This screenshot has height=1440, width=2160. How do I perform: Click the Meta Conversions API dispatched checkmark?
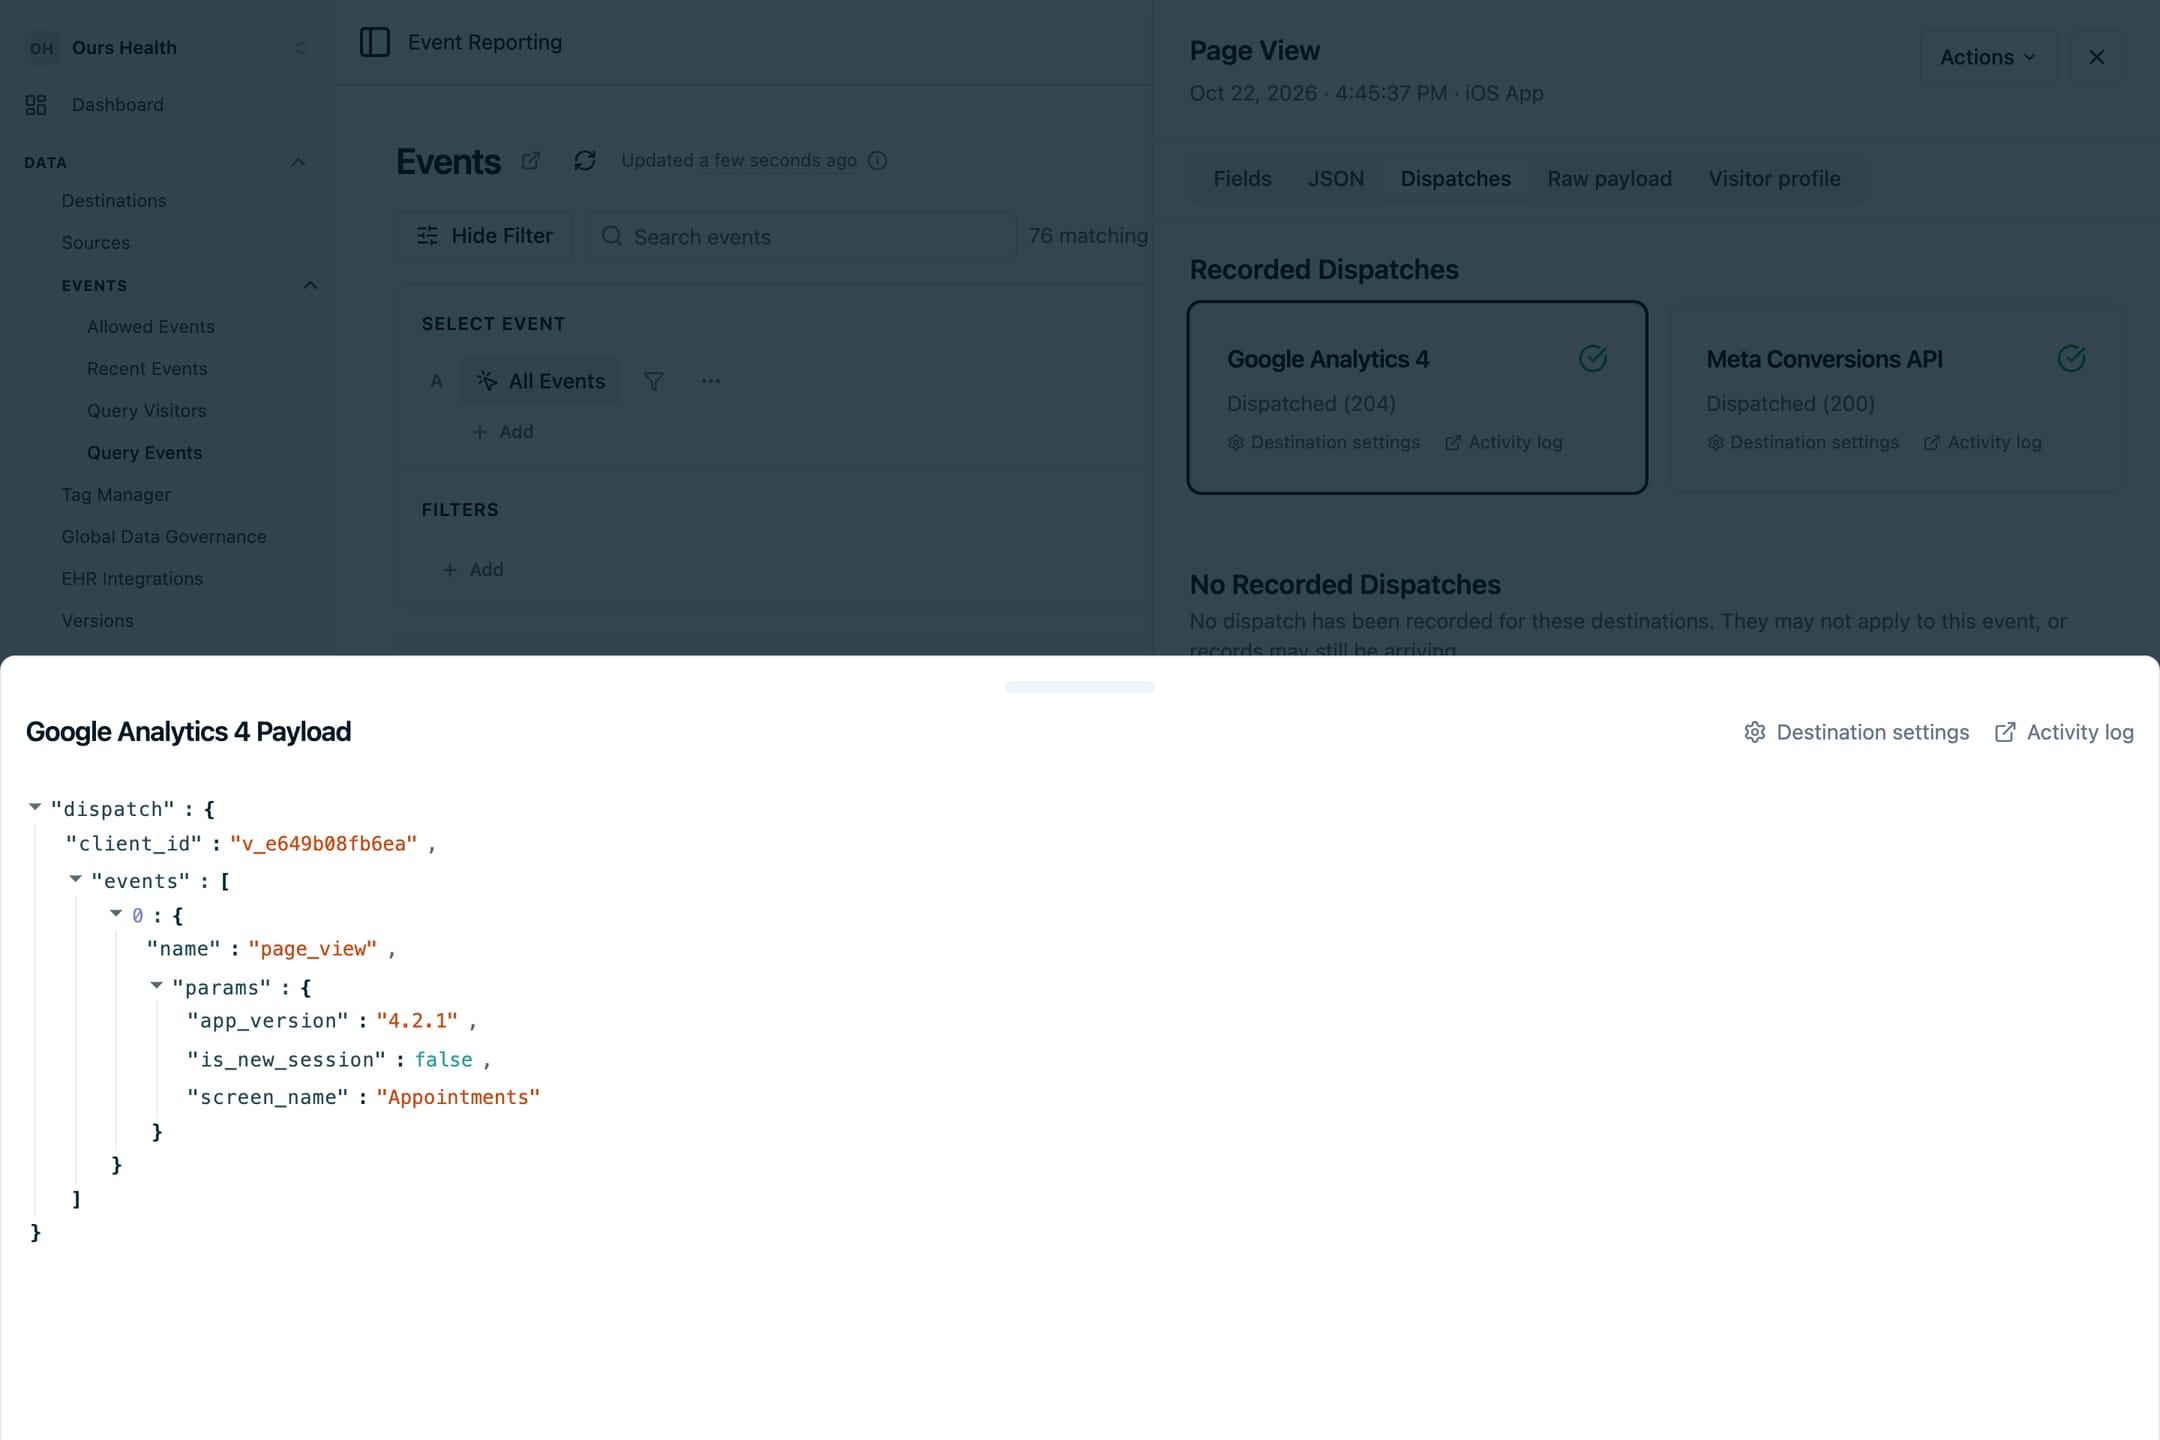coord(2072,358)
